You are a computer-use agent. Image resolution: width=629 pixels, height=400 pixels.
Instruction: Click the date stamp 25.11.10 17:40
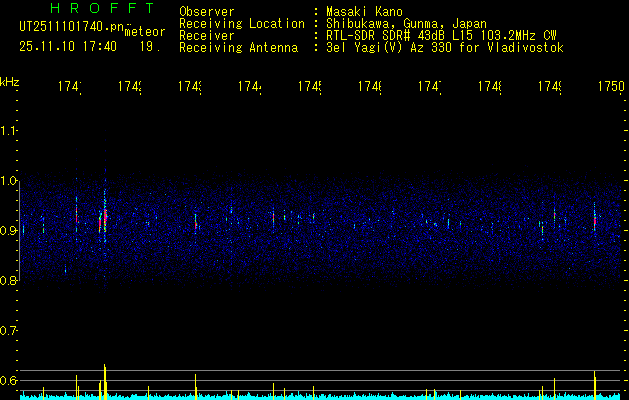[x=68, y=47]
